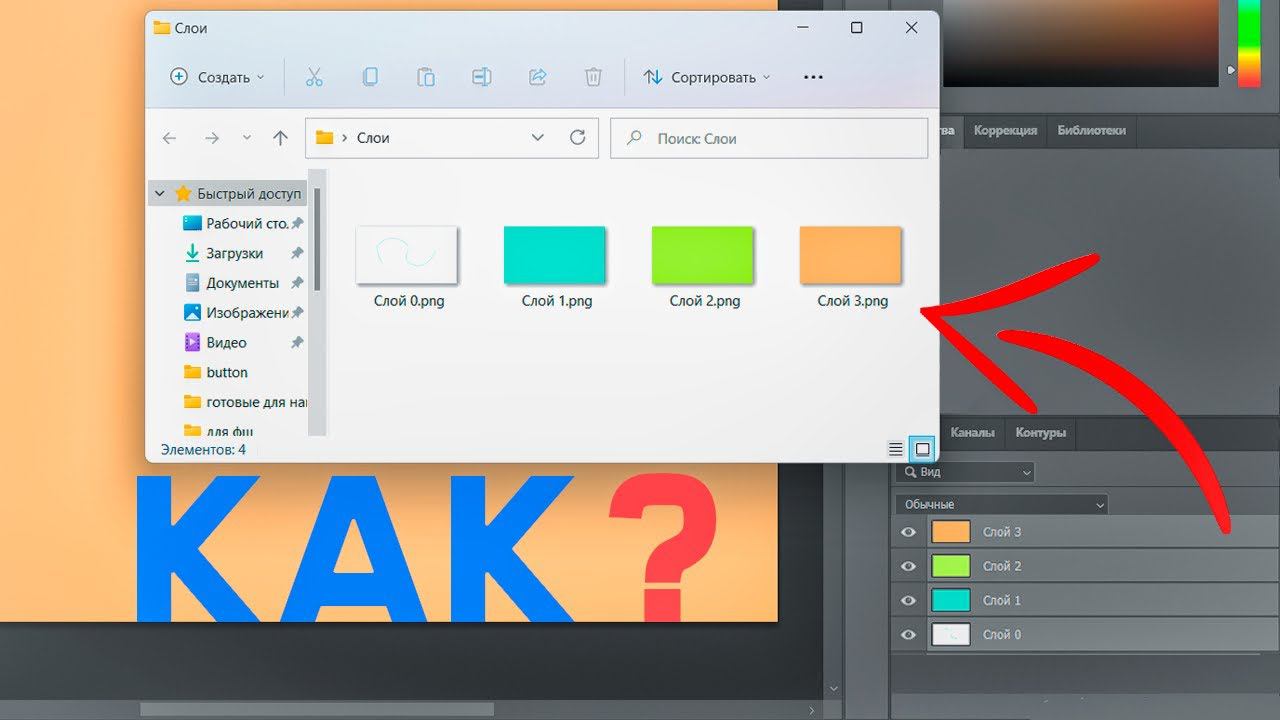The image size is (1280, 720).
Task: Open recent locations chevron dropdown
Action: tap(246, 138)
